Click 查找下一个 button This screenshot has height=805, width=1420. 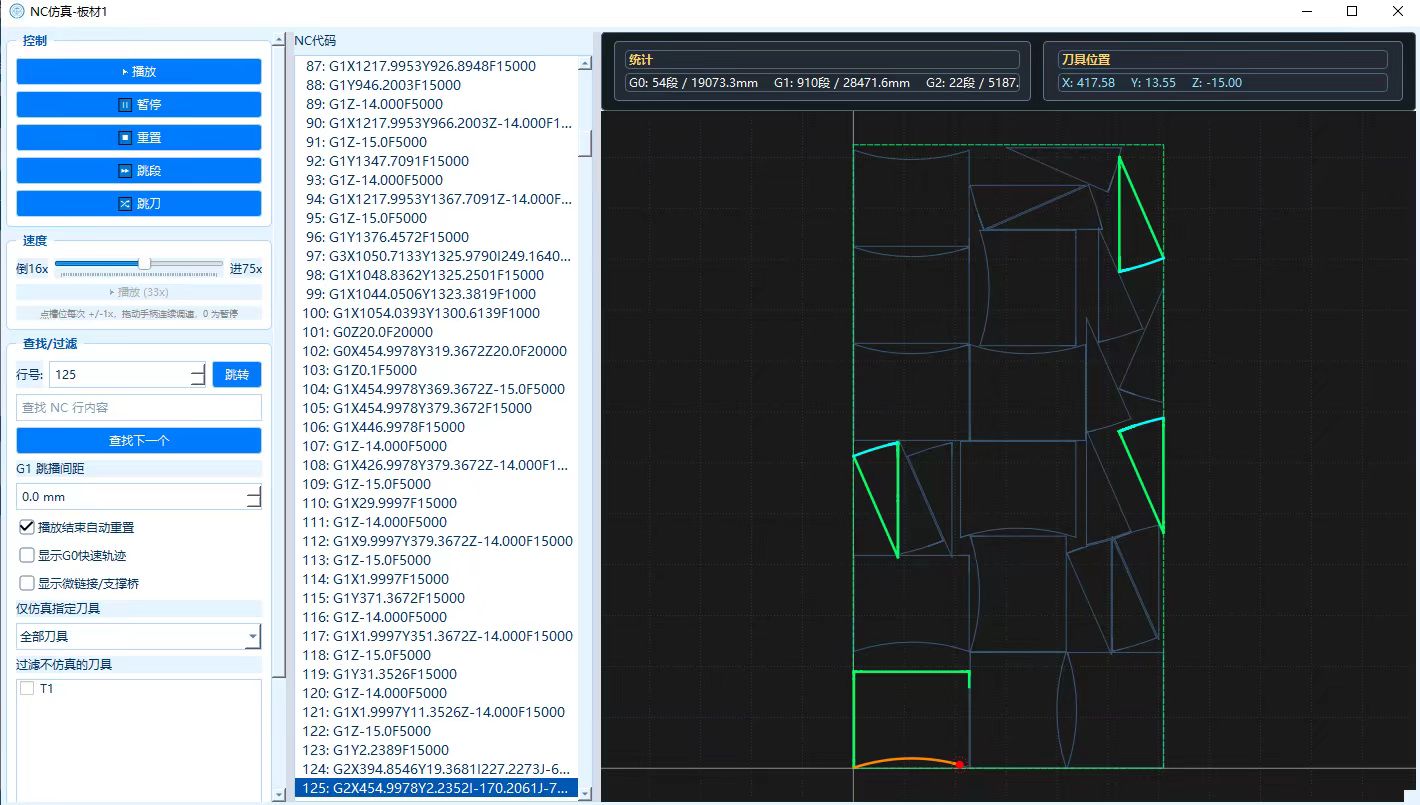tap(139, 441)
